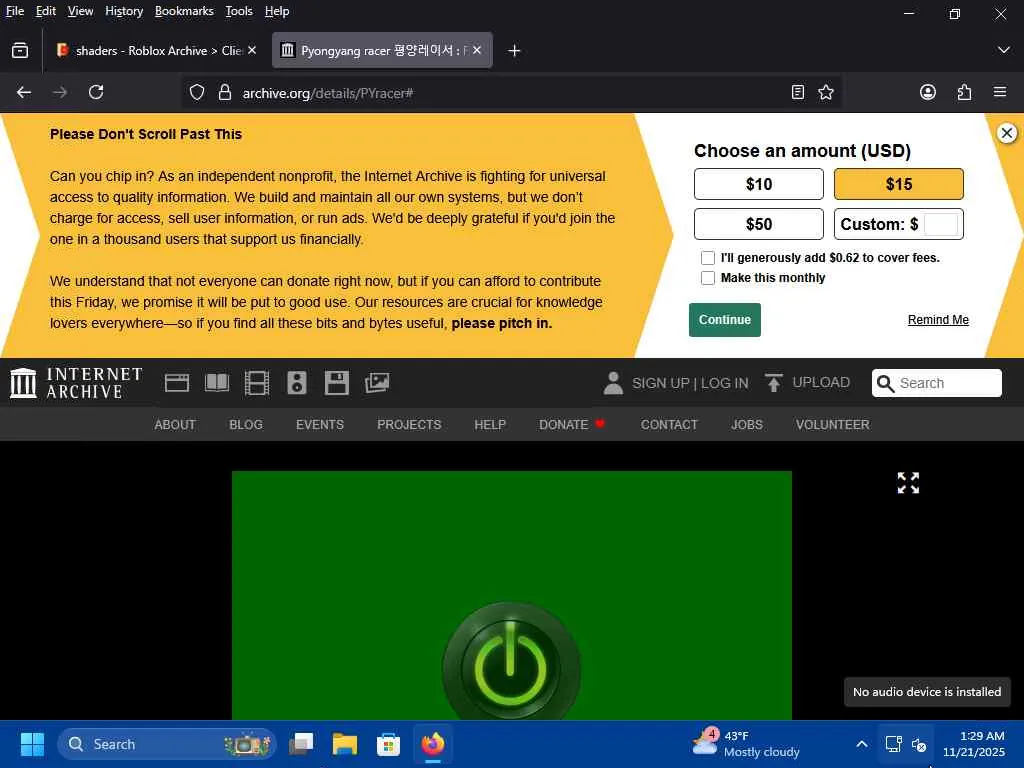Open the CONTACT link
The image size is (1024, 768).
[669, 424]
